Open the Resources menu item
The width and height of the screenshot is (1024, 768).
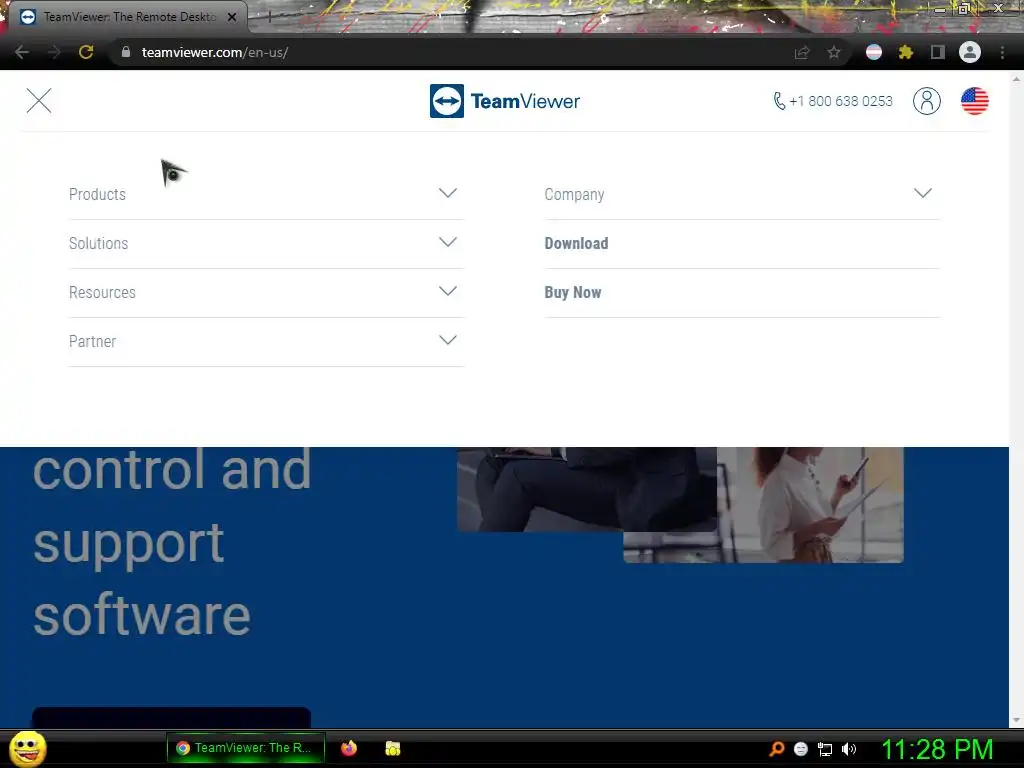[103, 293]
